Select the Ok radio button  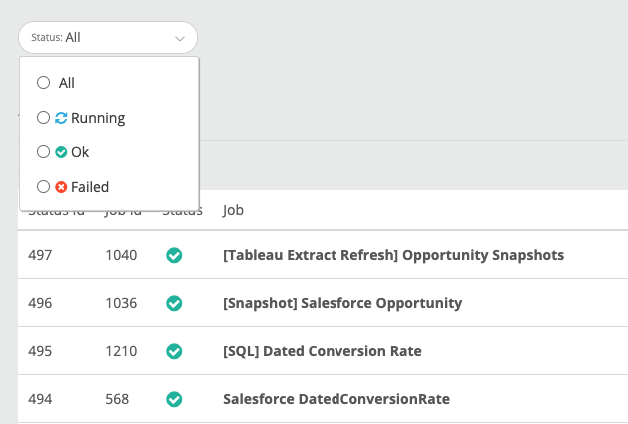pos(43,152)
